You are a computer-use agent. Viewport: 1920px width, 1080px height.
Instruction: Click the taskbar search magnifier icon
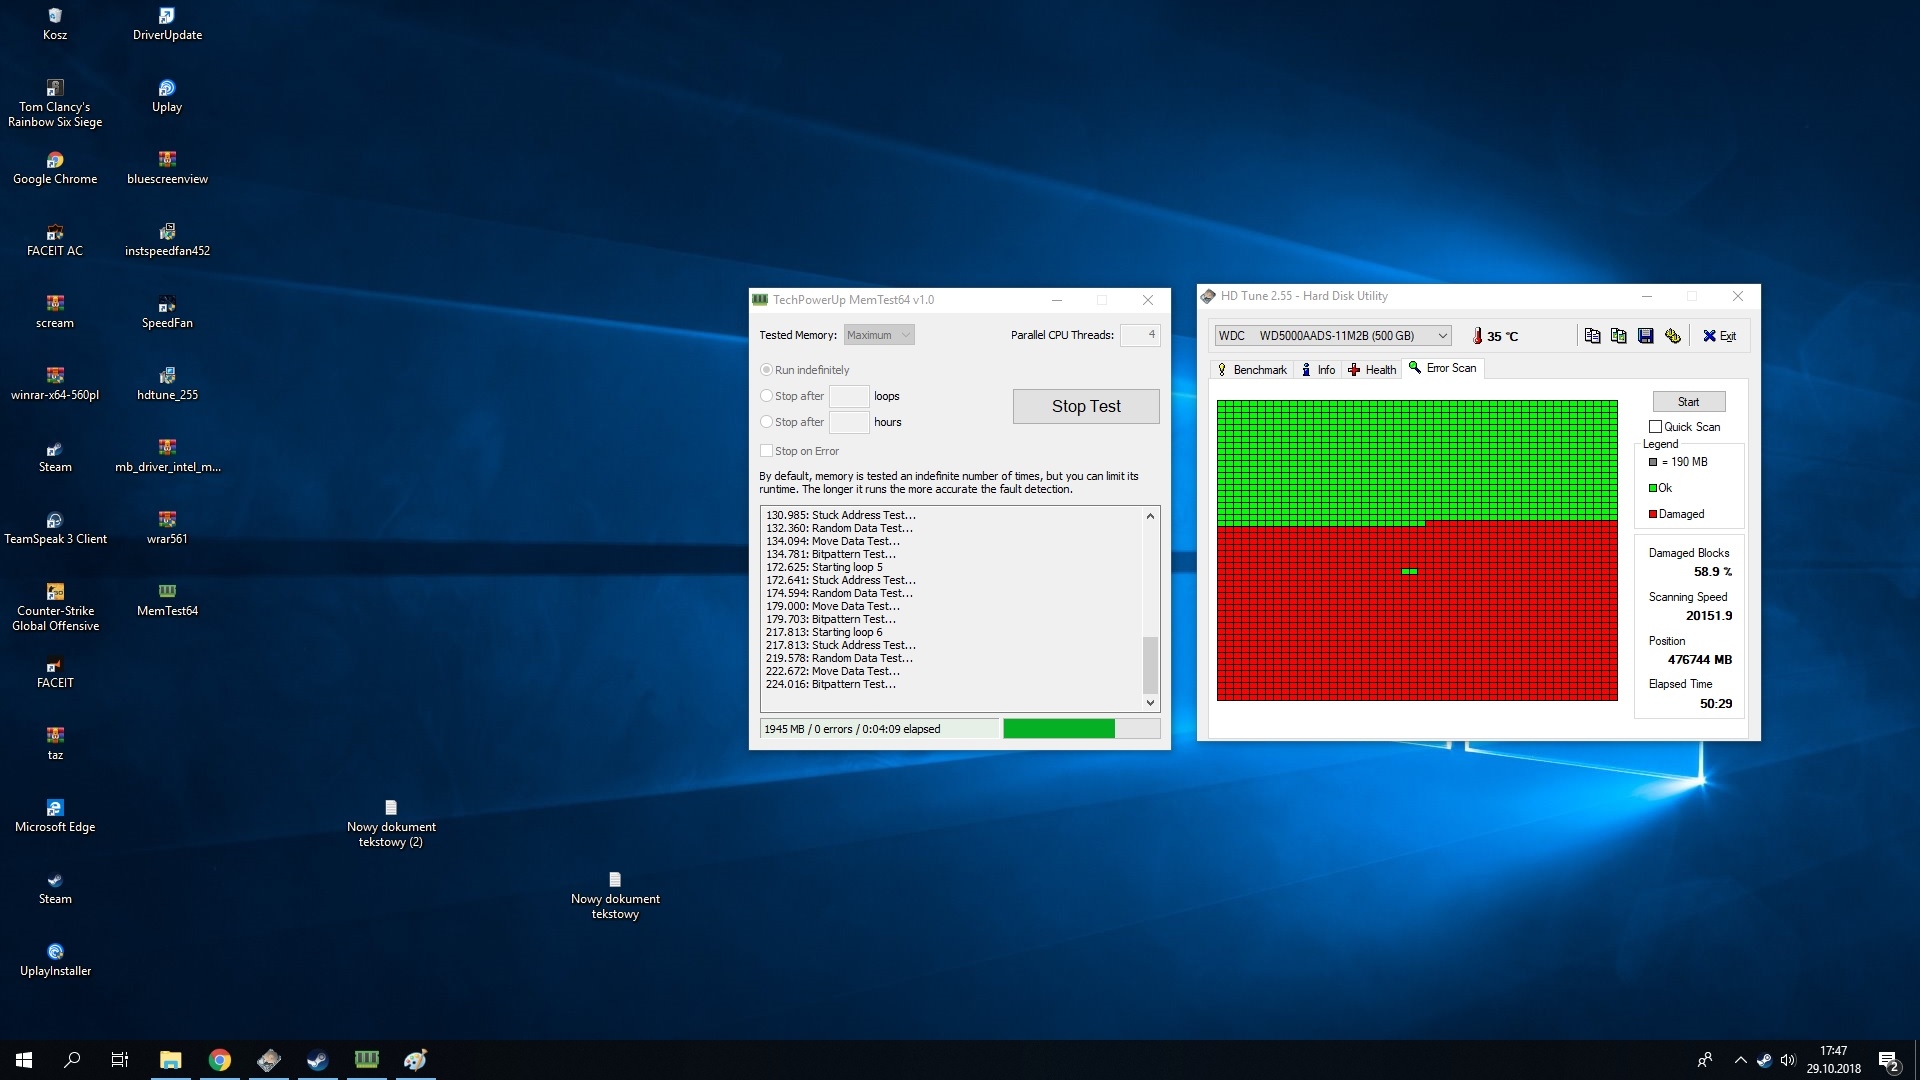click(72, 1060)
